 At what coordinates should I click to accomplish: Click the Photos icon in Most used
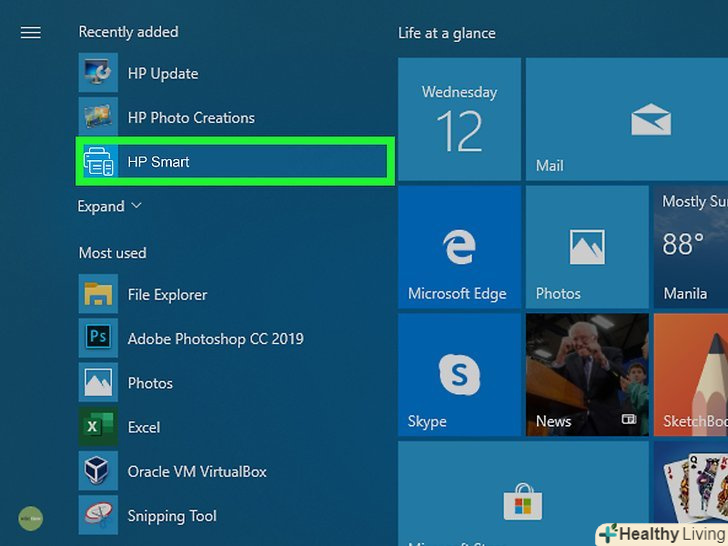pos(98,382)
